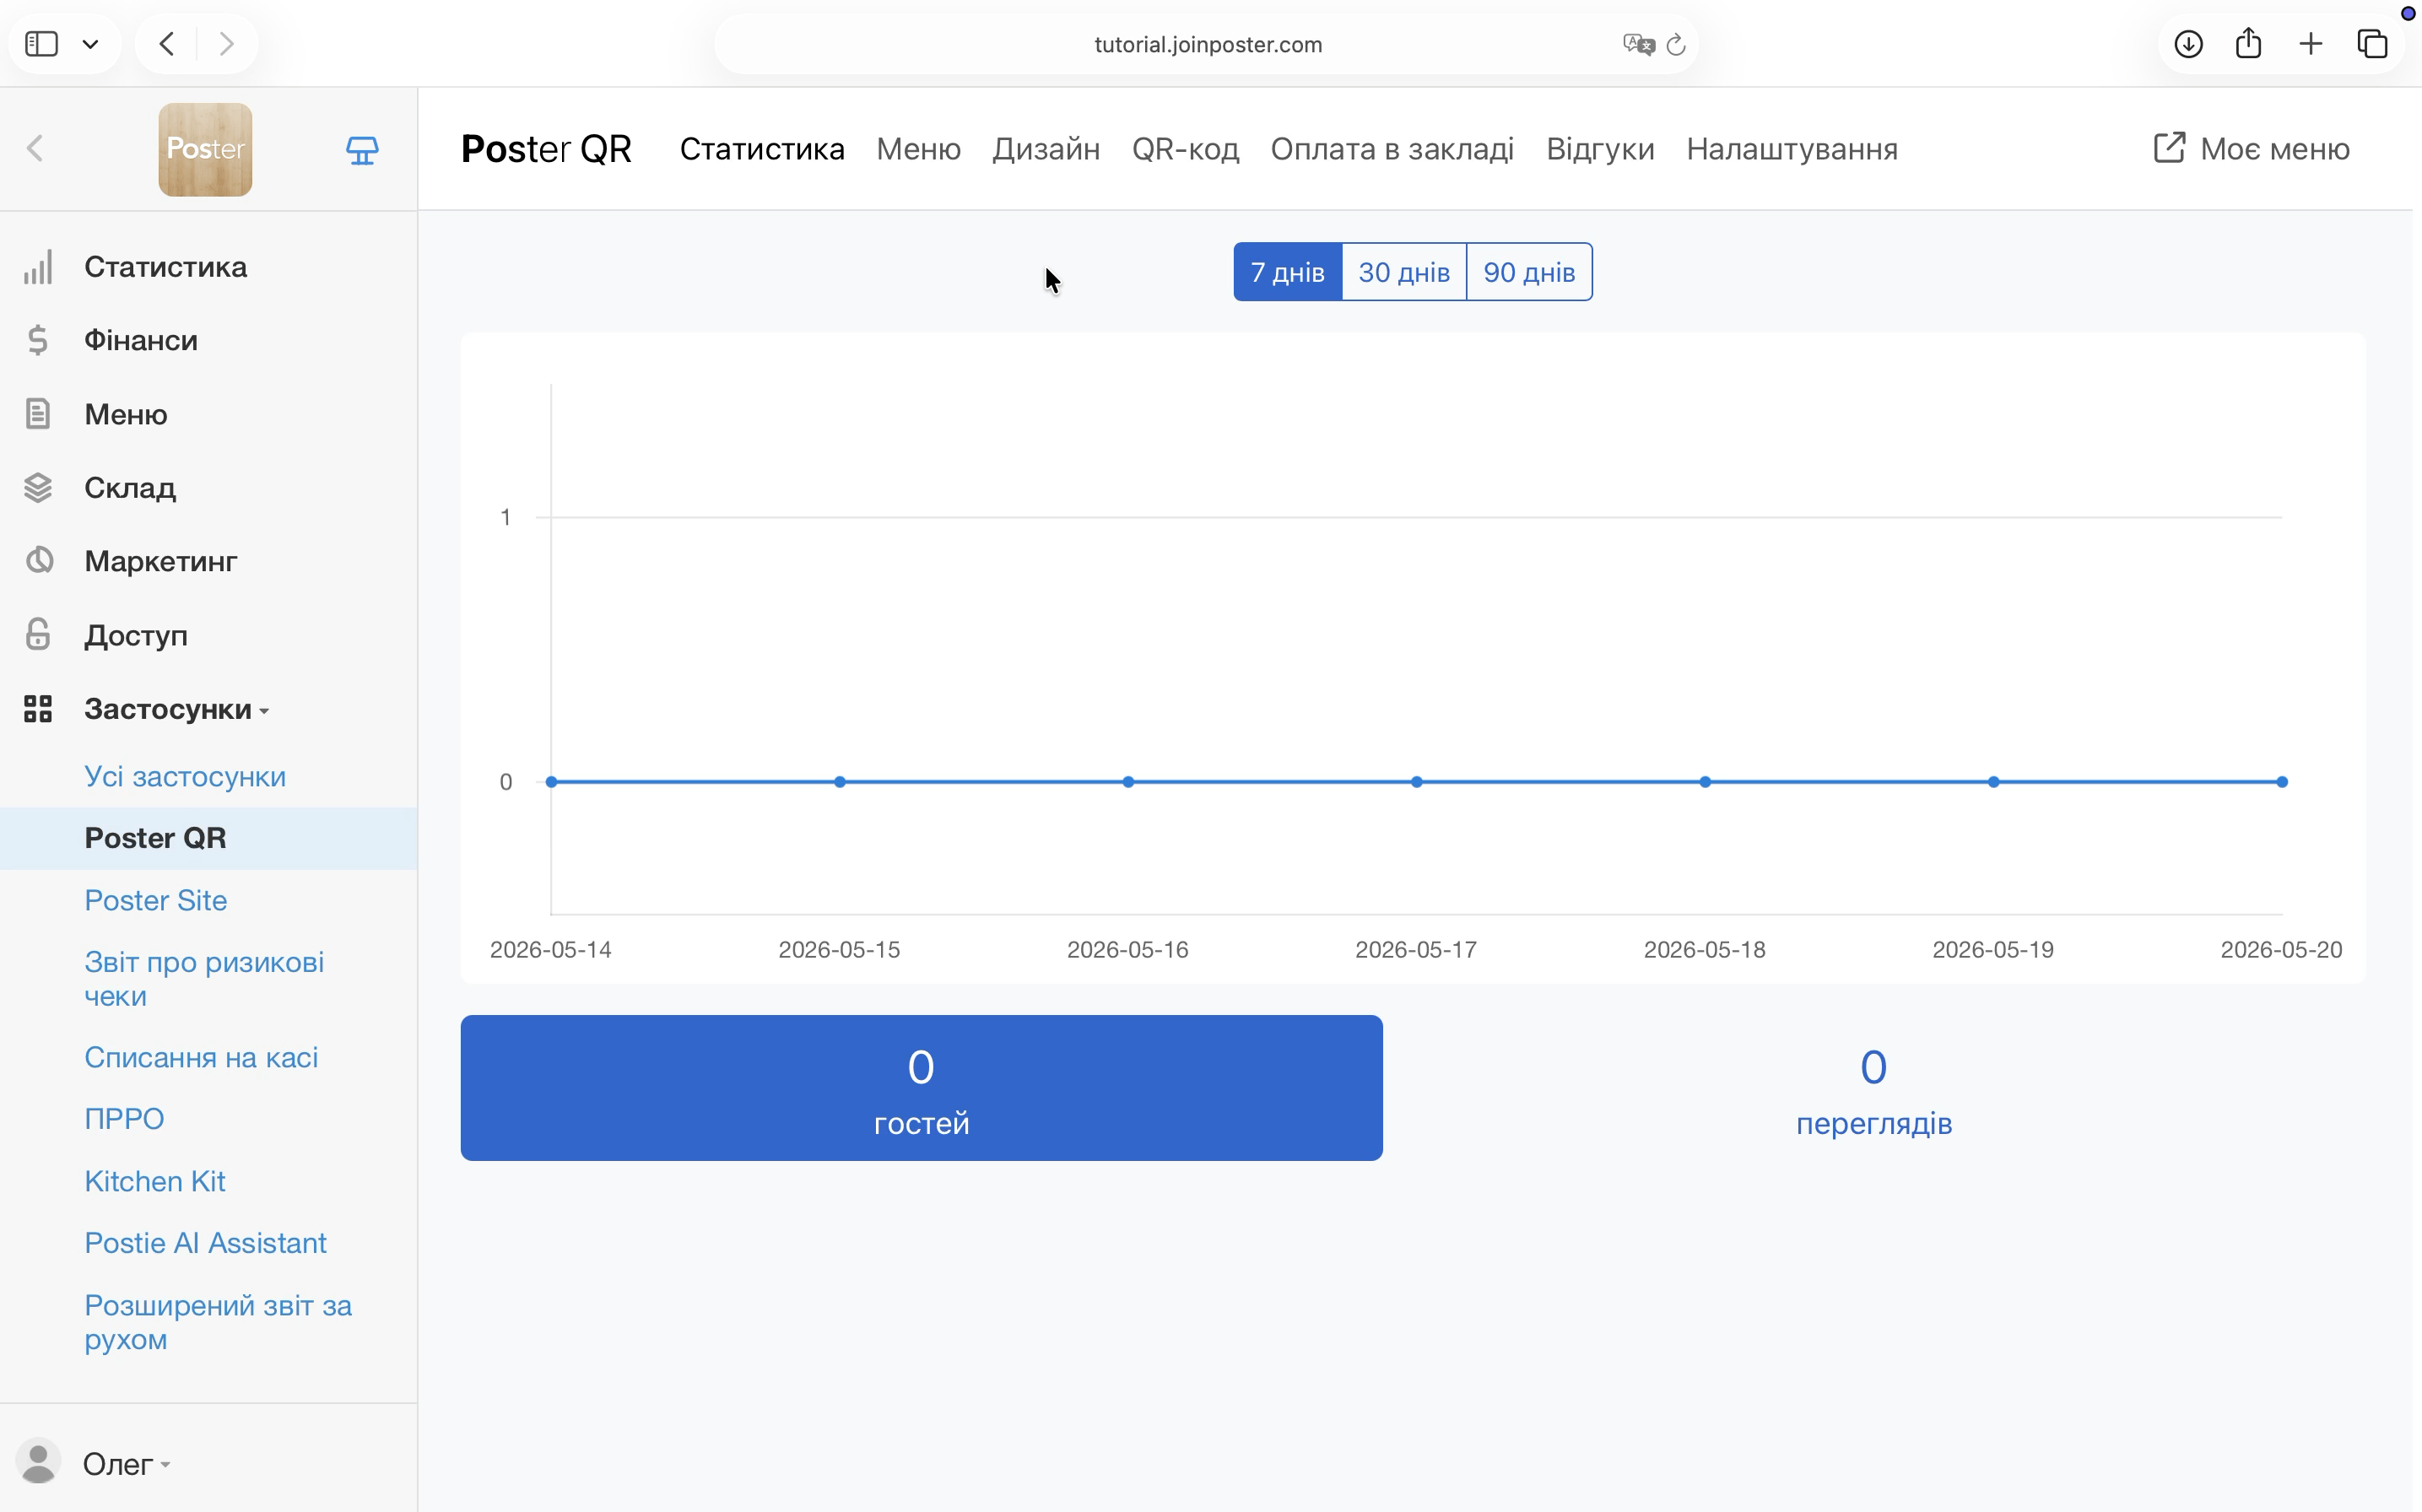Open Меню in the left sidebar

pos(126,414)
